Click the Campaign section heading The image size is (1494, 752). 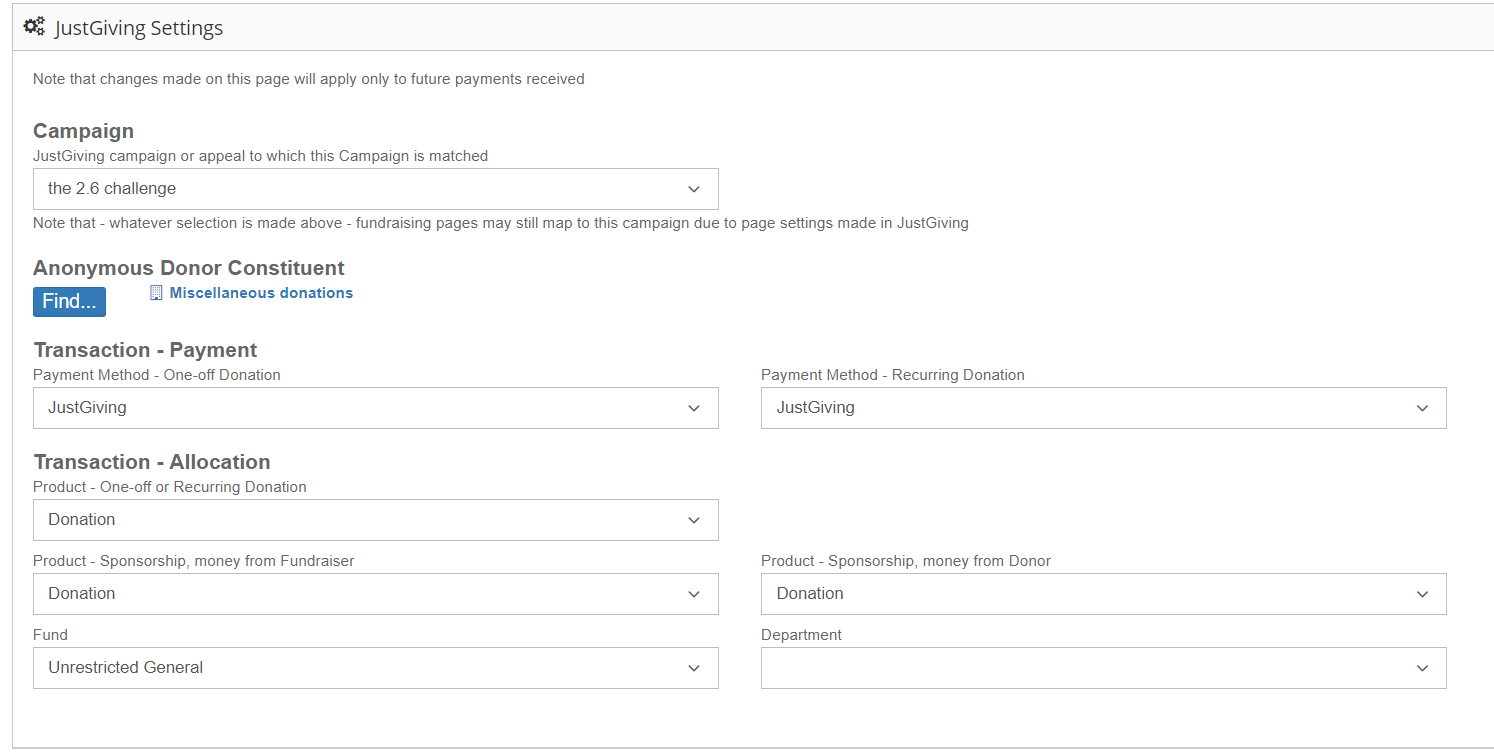pos(83,131)
